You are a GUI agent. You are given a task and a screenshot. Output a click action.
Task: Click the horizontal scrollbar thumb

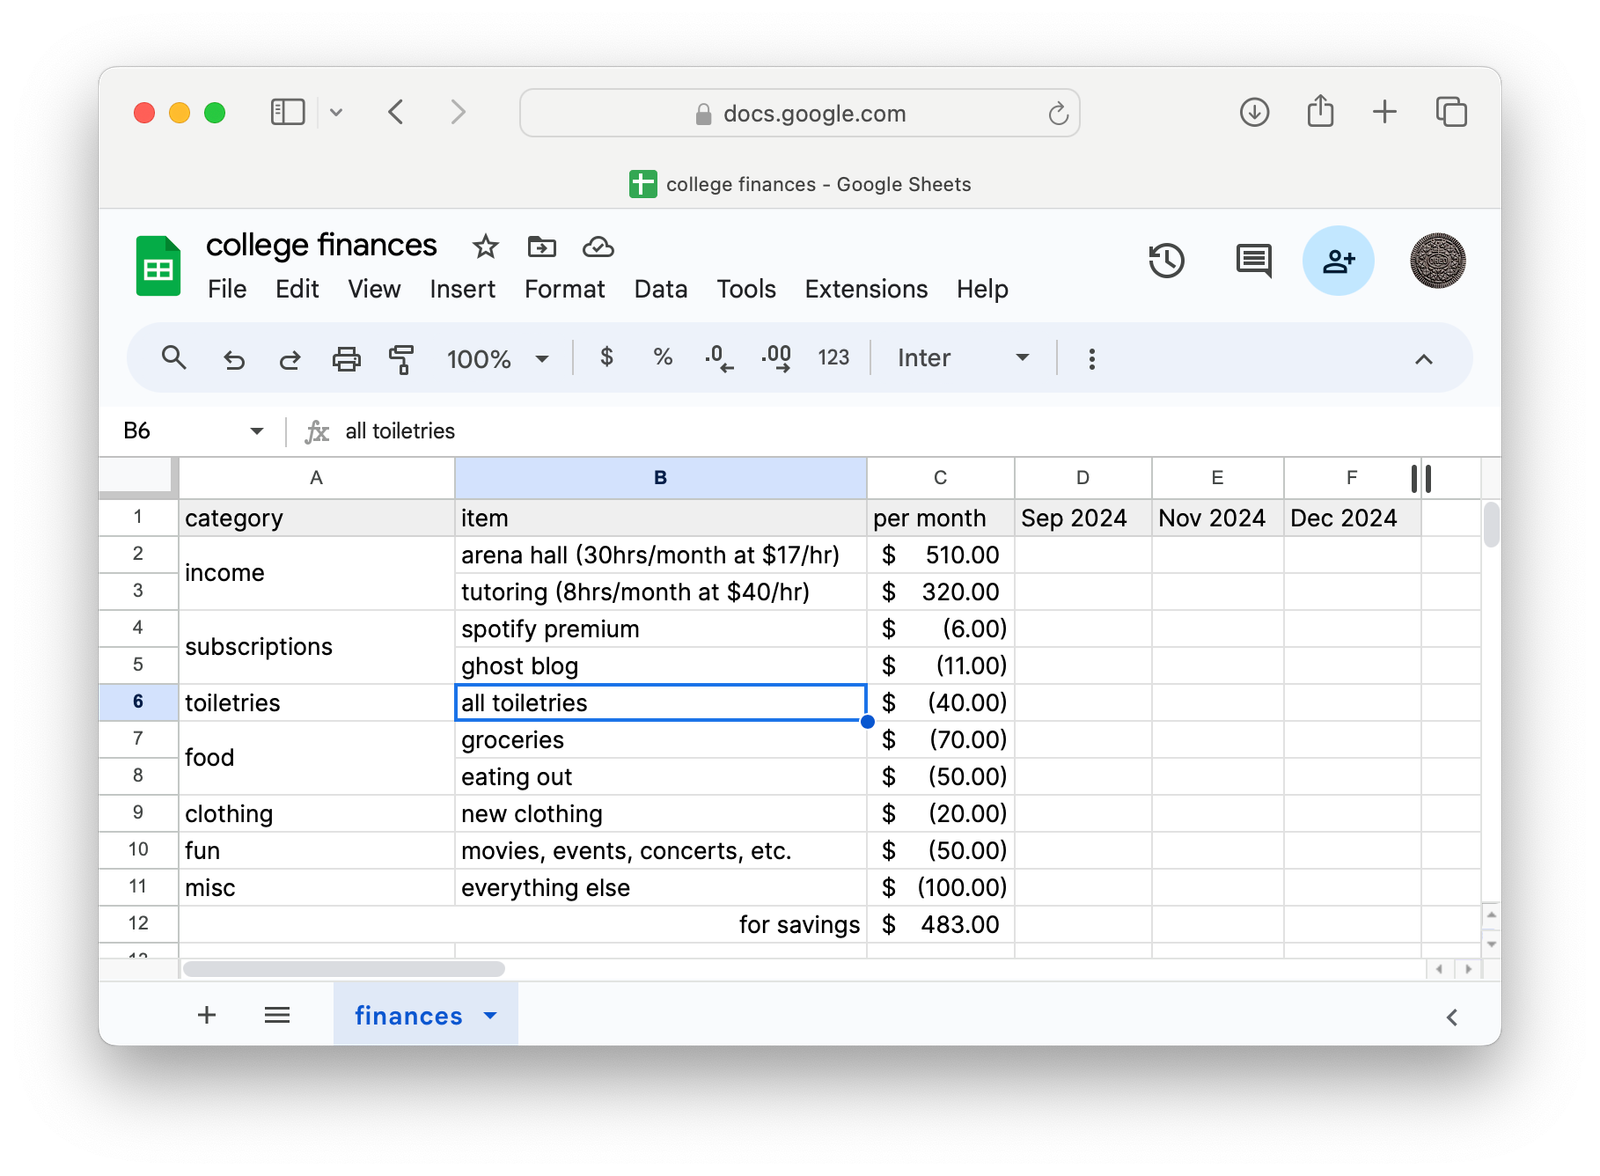(x=344, y=968)
